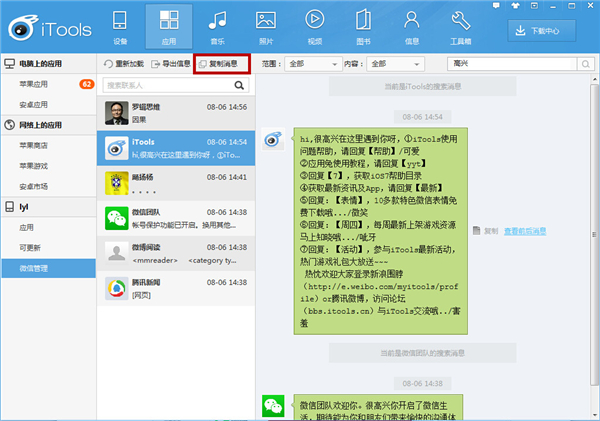Click the message search magnifier icon

click(585, 64)
